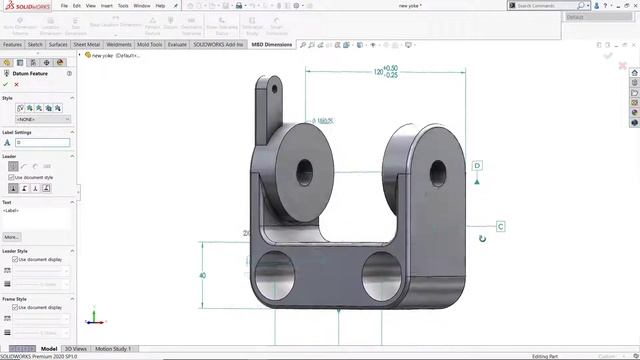Open the Appearances task pane icon

[x=634, y=112]
